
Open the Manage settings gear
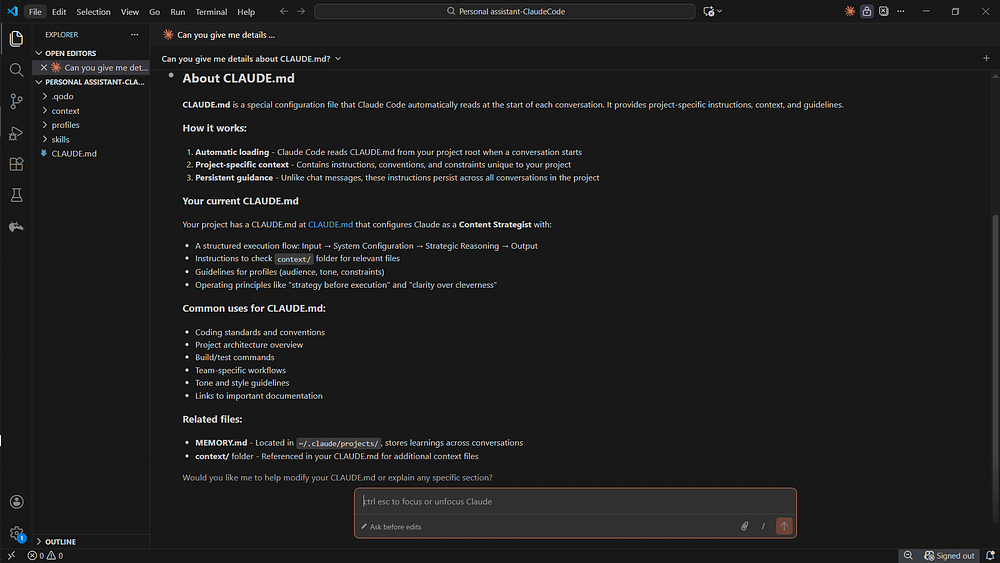point(17,533)
